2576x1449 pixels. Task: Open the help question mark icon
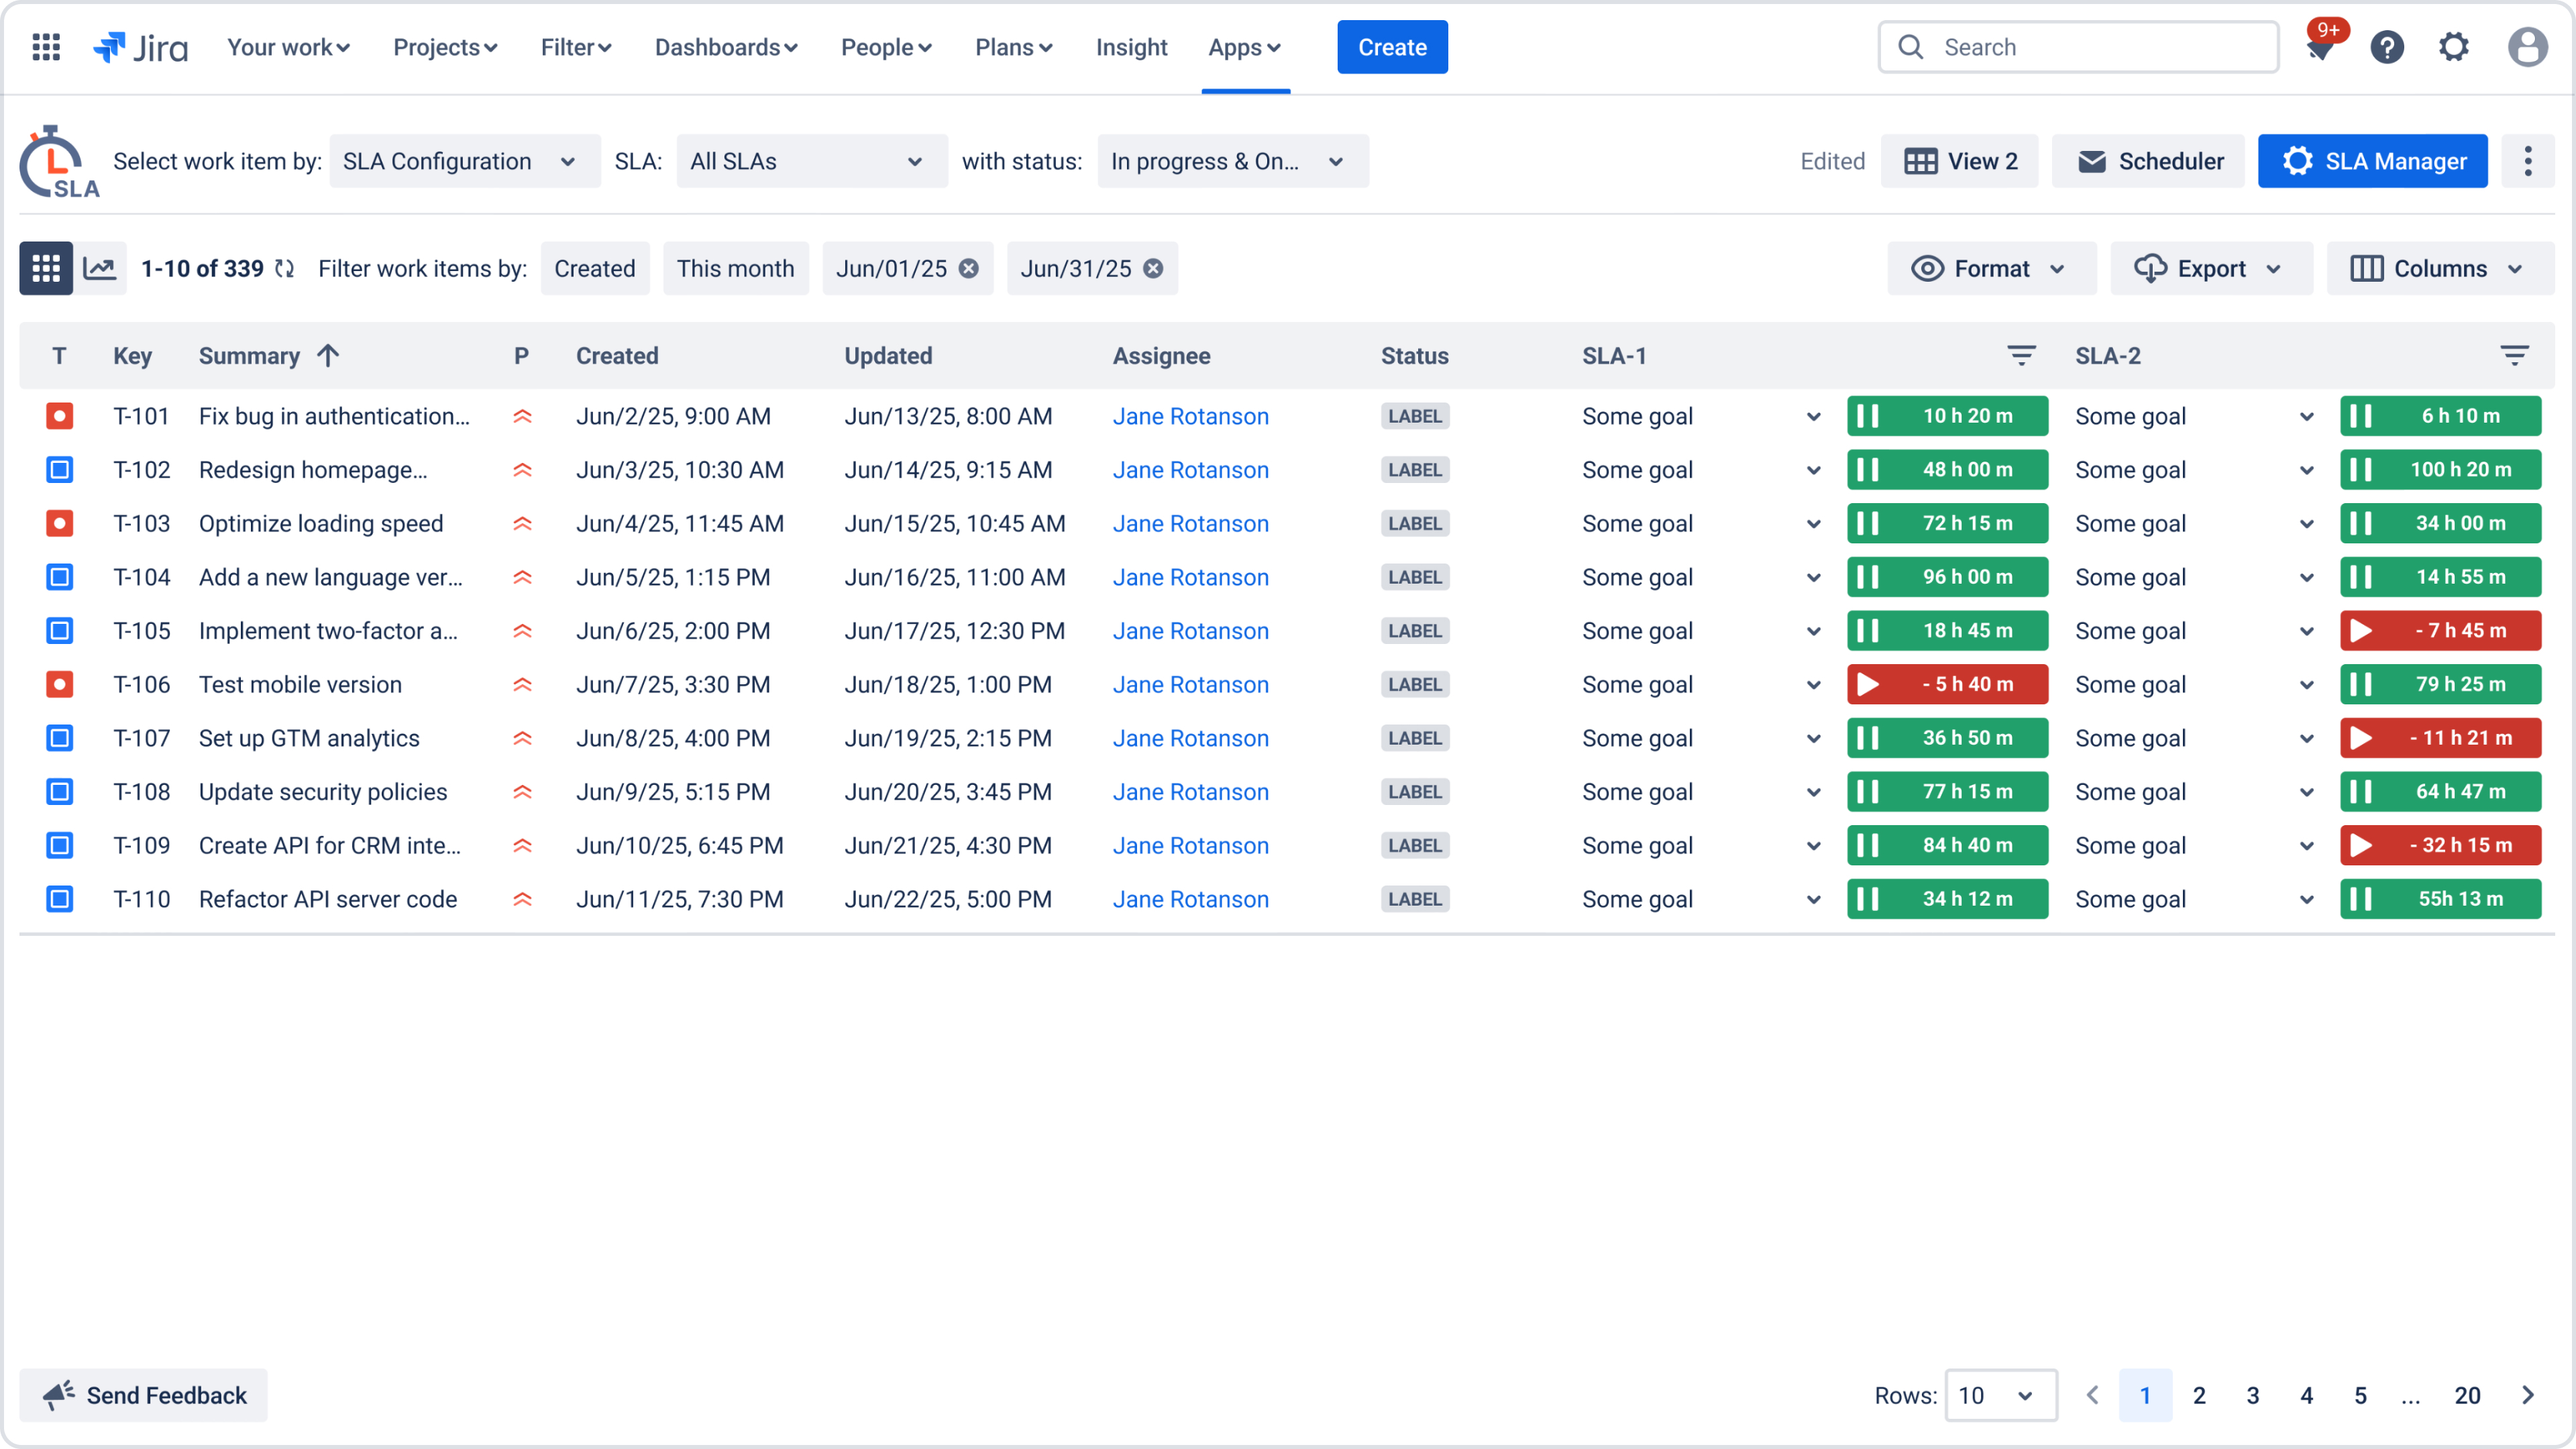[x=2387, y=47]
